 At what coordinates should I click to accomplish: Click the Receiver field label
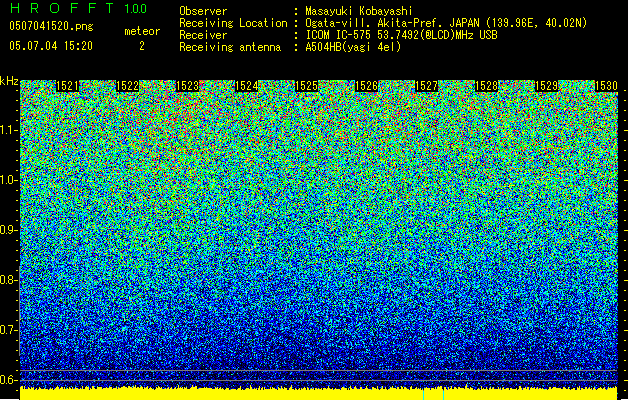(x=203, y=35)
